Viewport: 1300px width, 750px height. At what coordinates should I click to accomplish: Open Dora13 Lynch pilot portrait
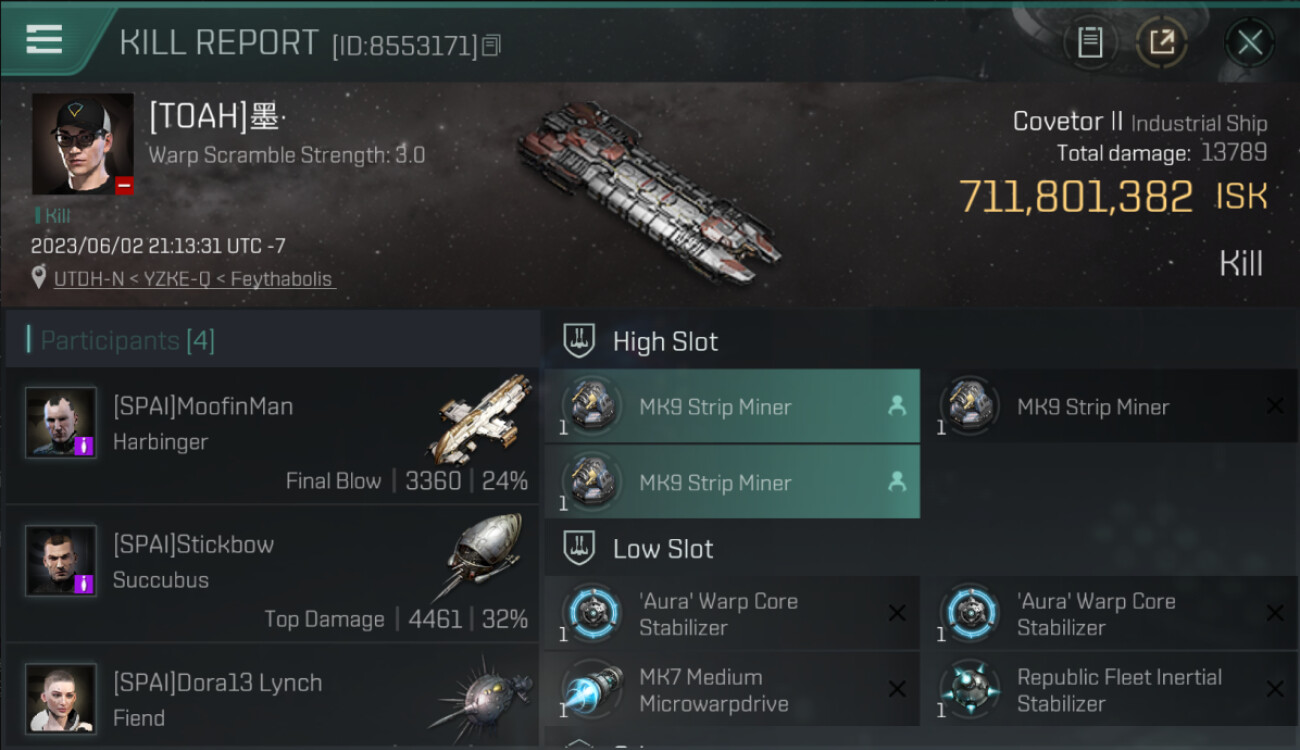tap(61, 698)
